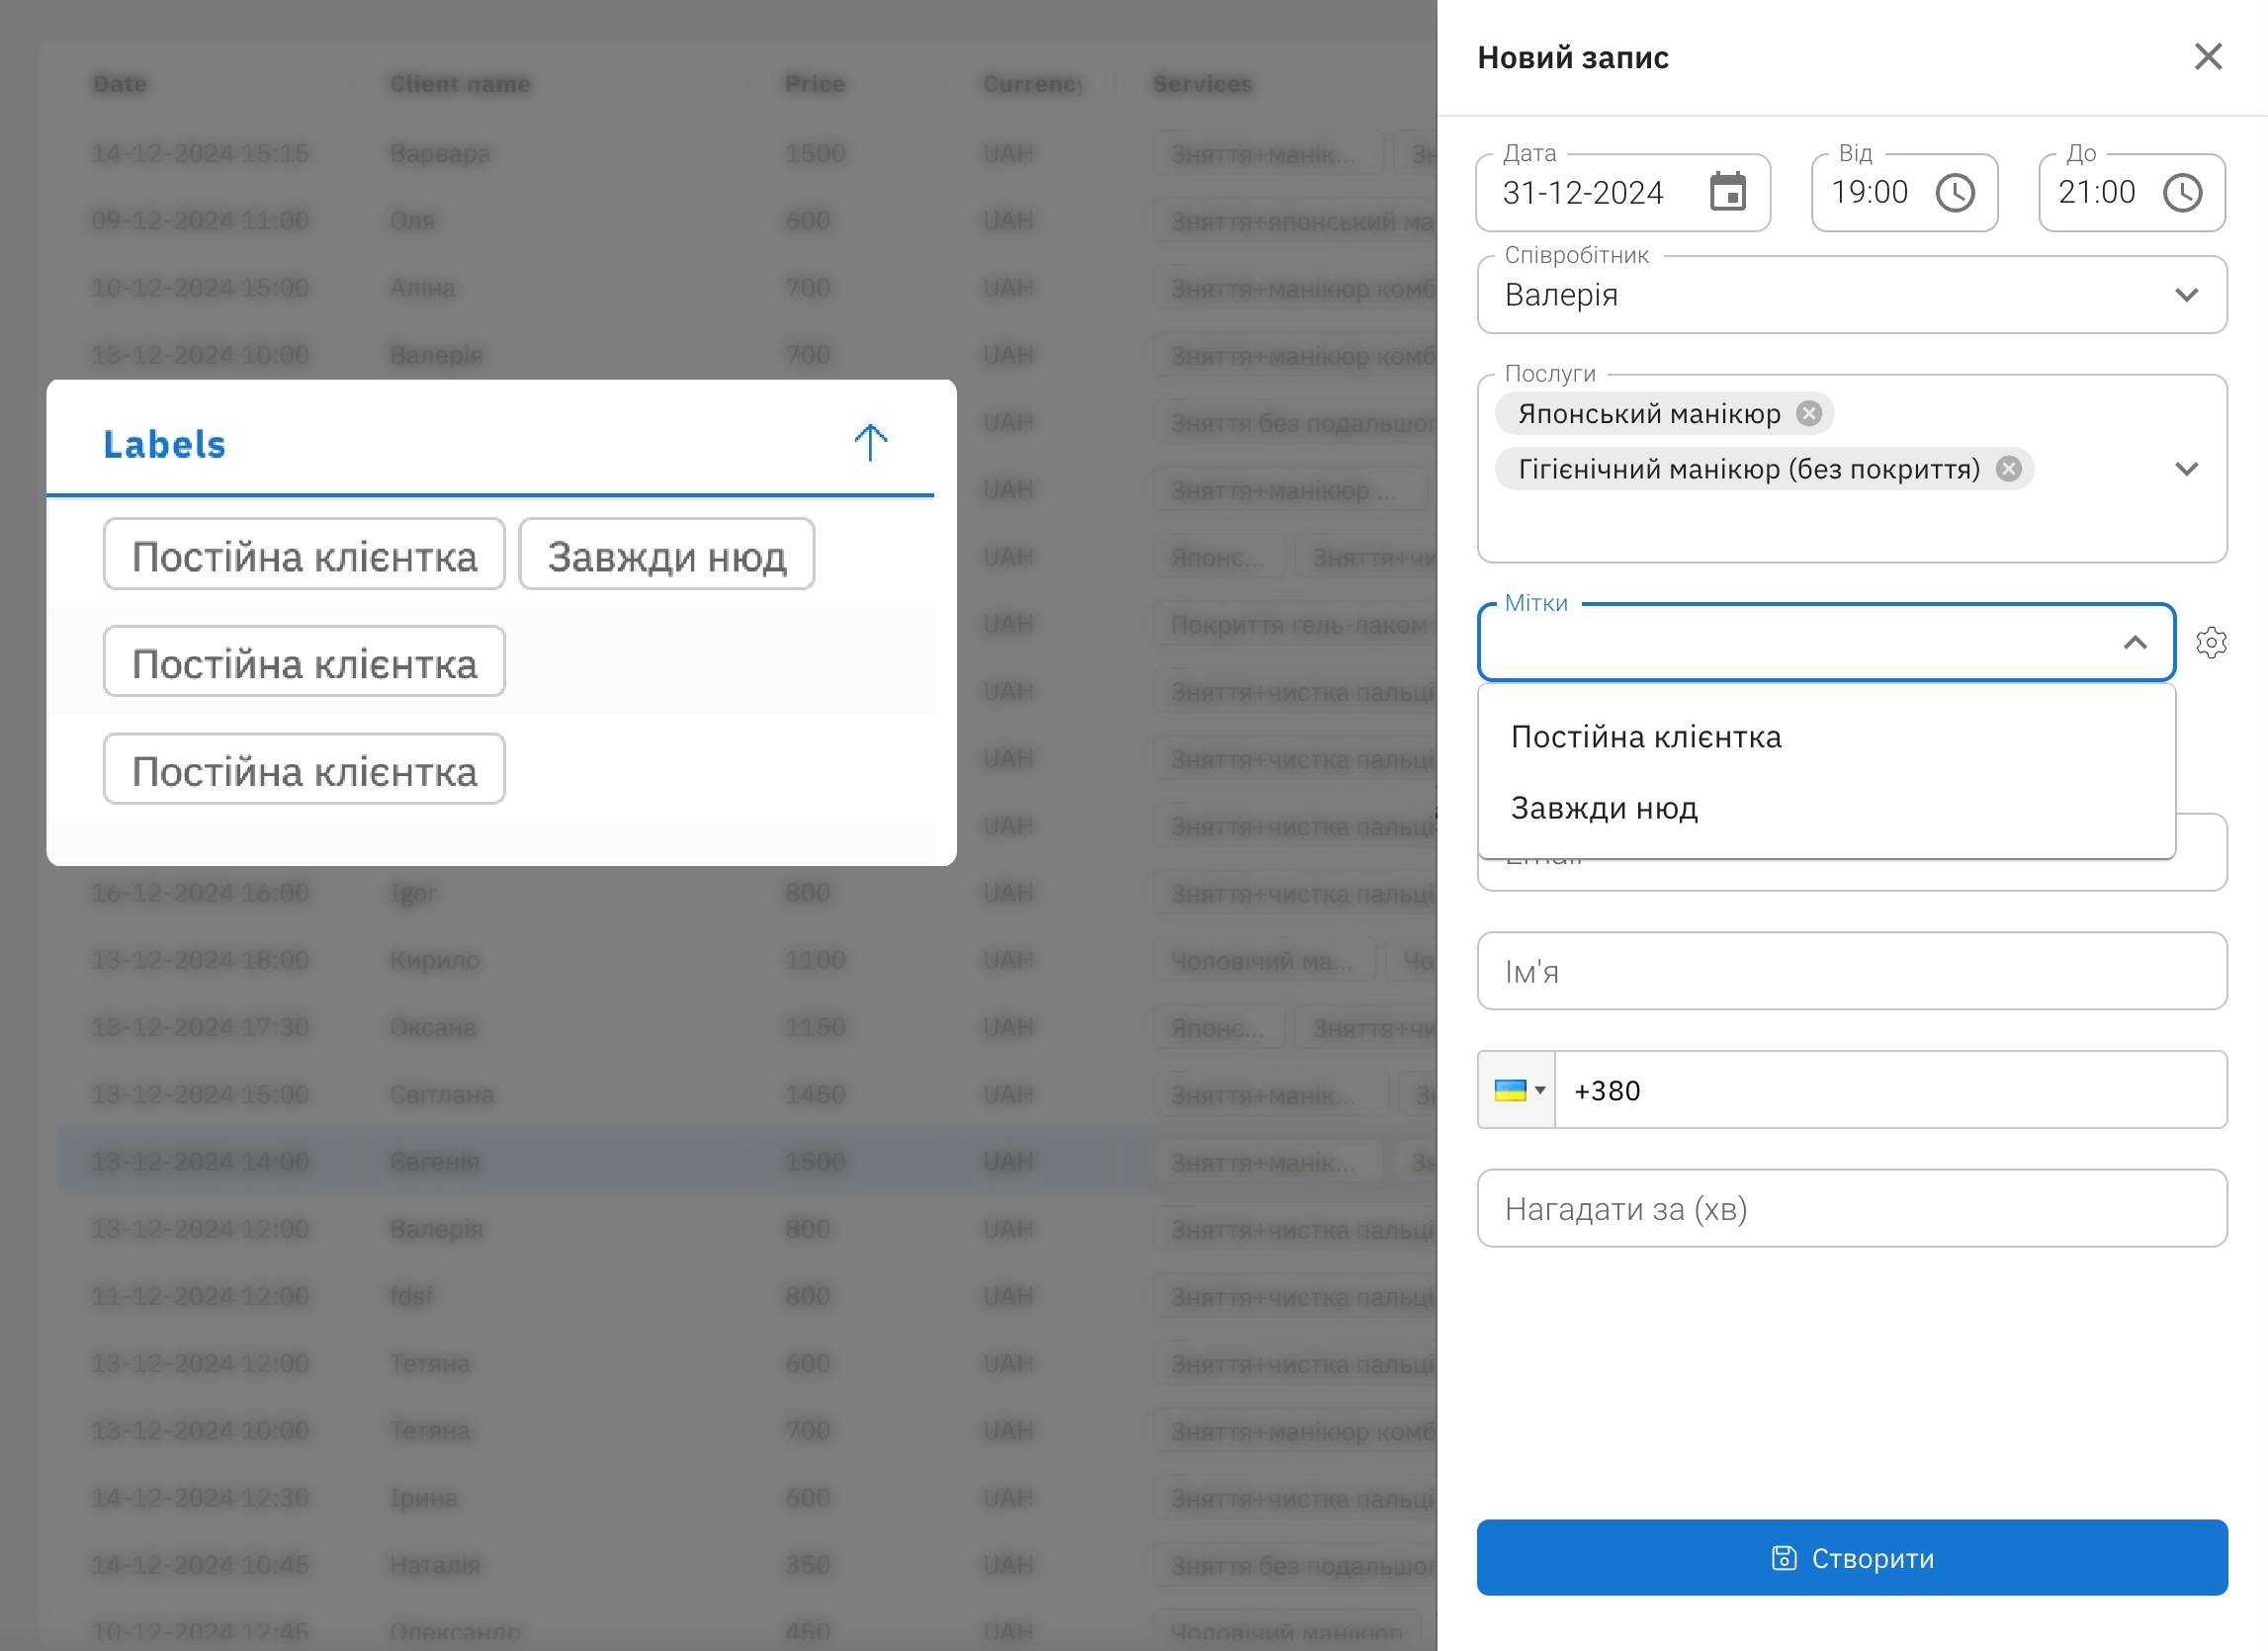2268x1651 pixels.
Task: Click the Labels sort arrow icon
Action: (870, 443)
